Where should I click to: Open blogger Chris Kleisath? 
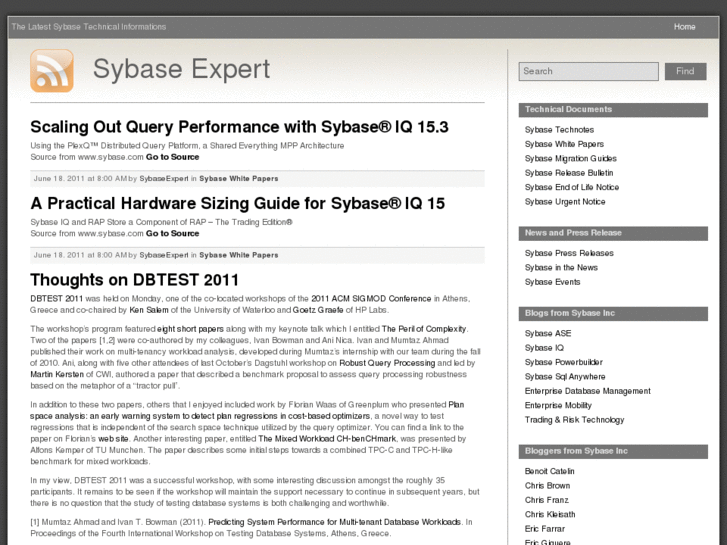pos(550,514)
